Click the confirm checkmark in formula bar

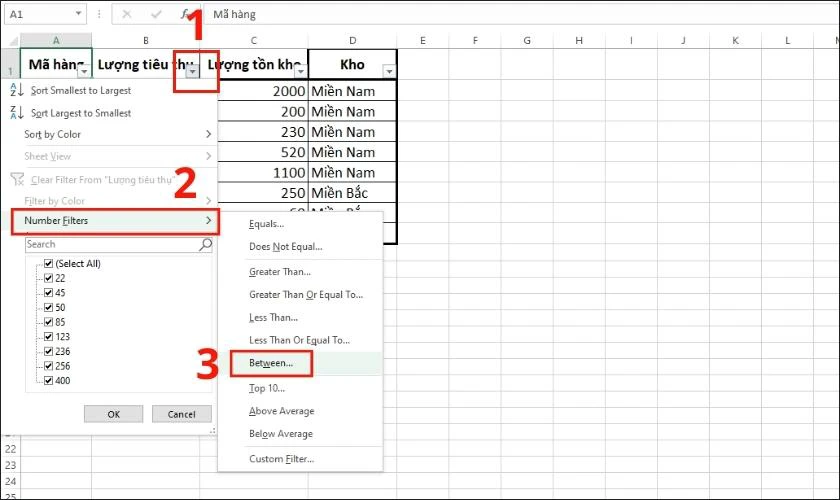coord(156,14)
